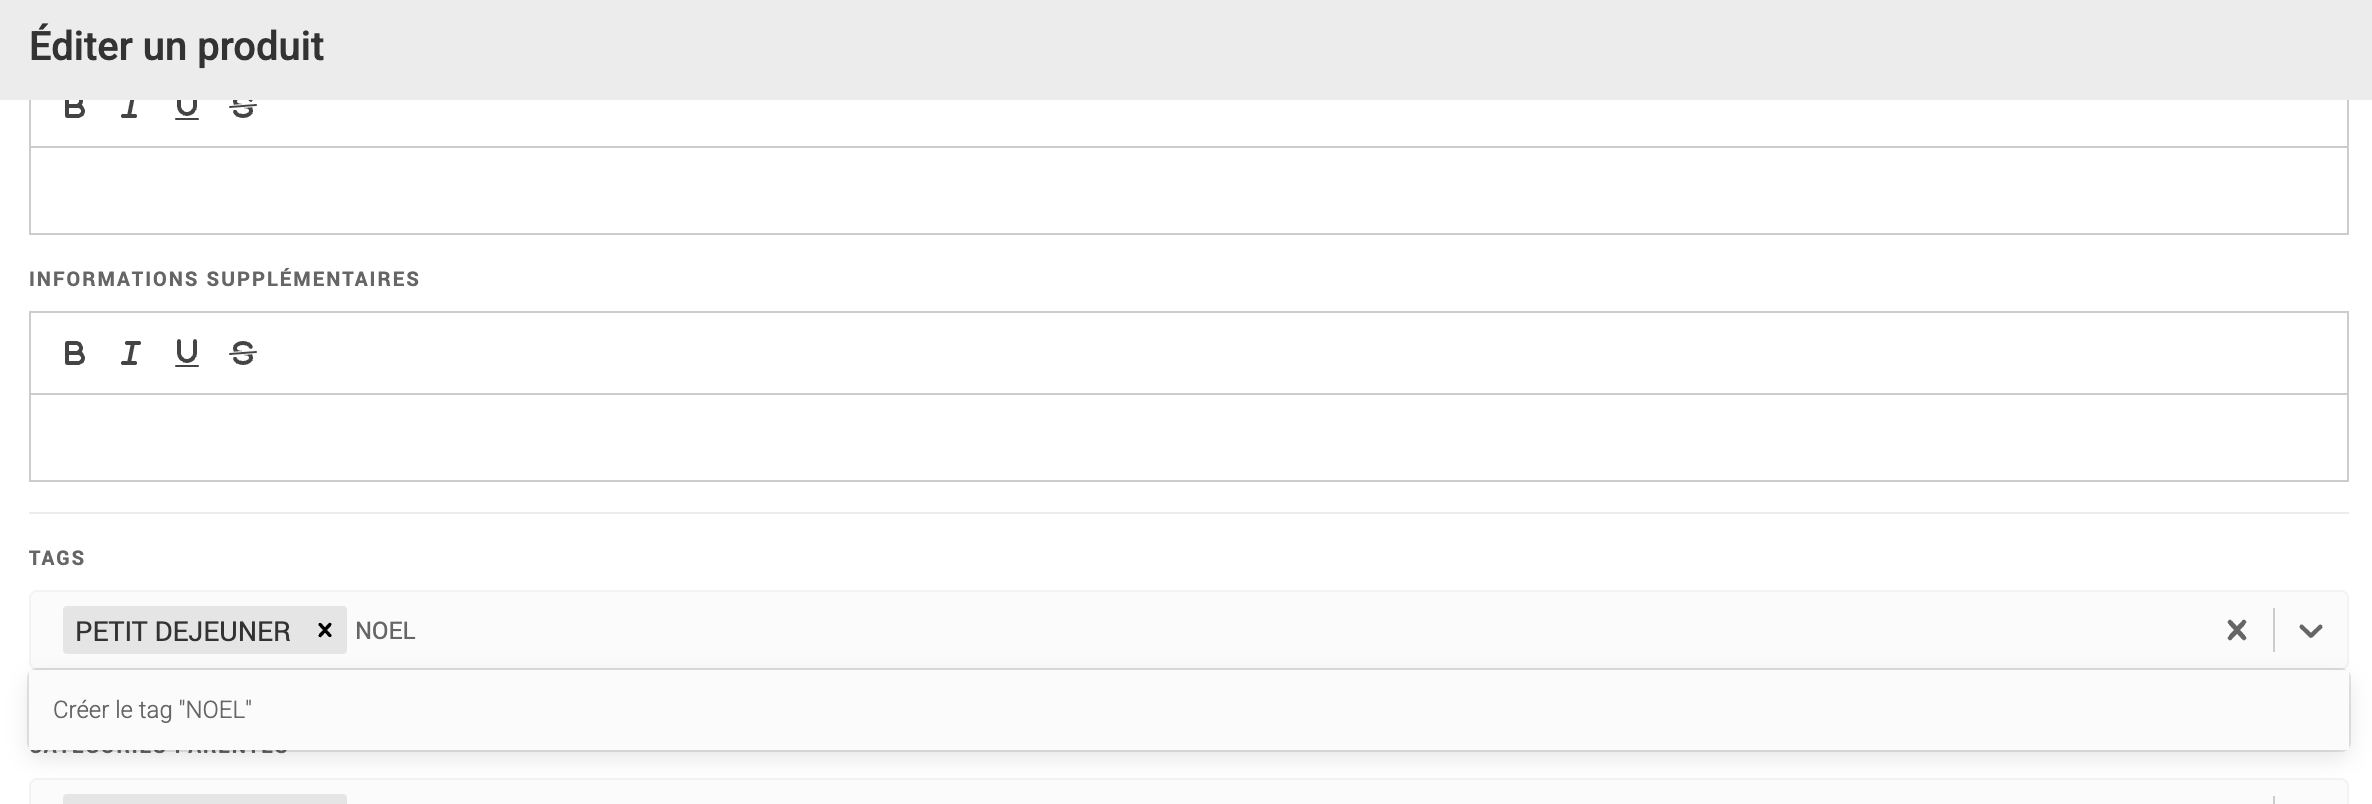Collapse the Tags dropdown with the chevron
2372x804 pixels.
(2310, 630)
